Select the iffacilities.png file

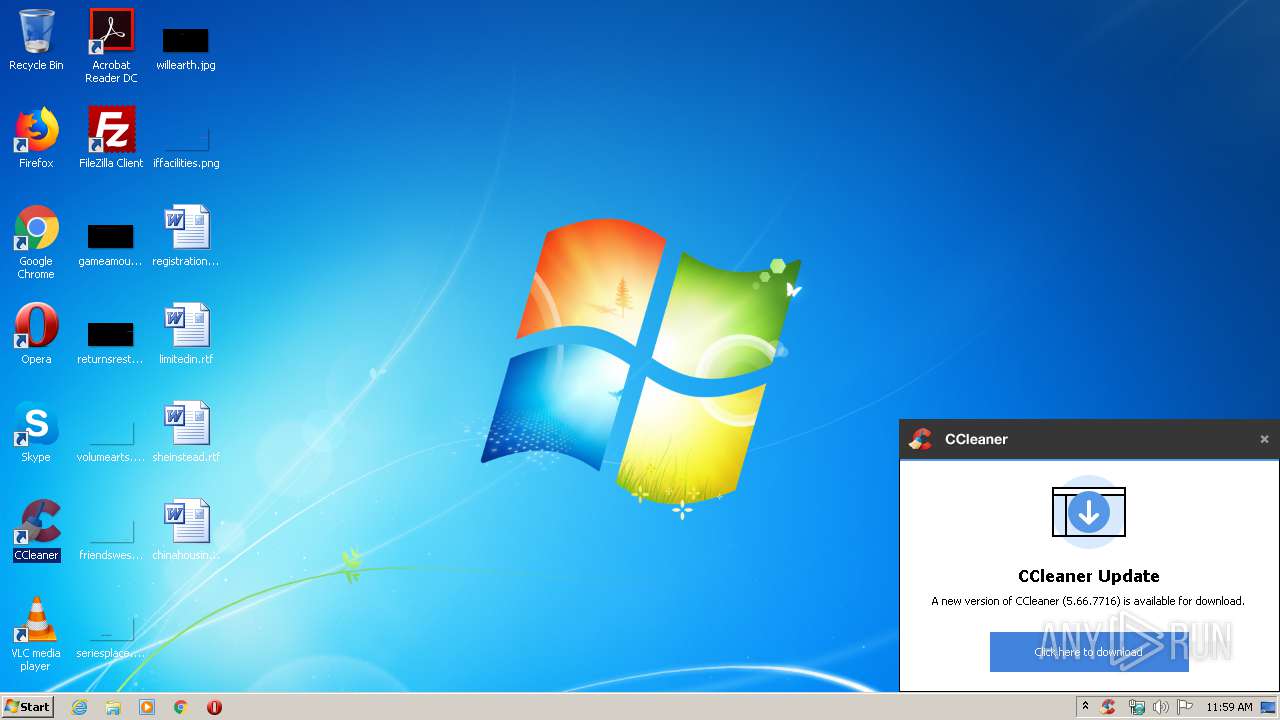pos(186,146)
